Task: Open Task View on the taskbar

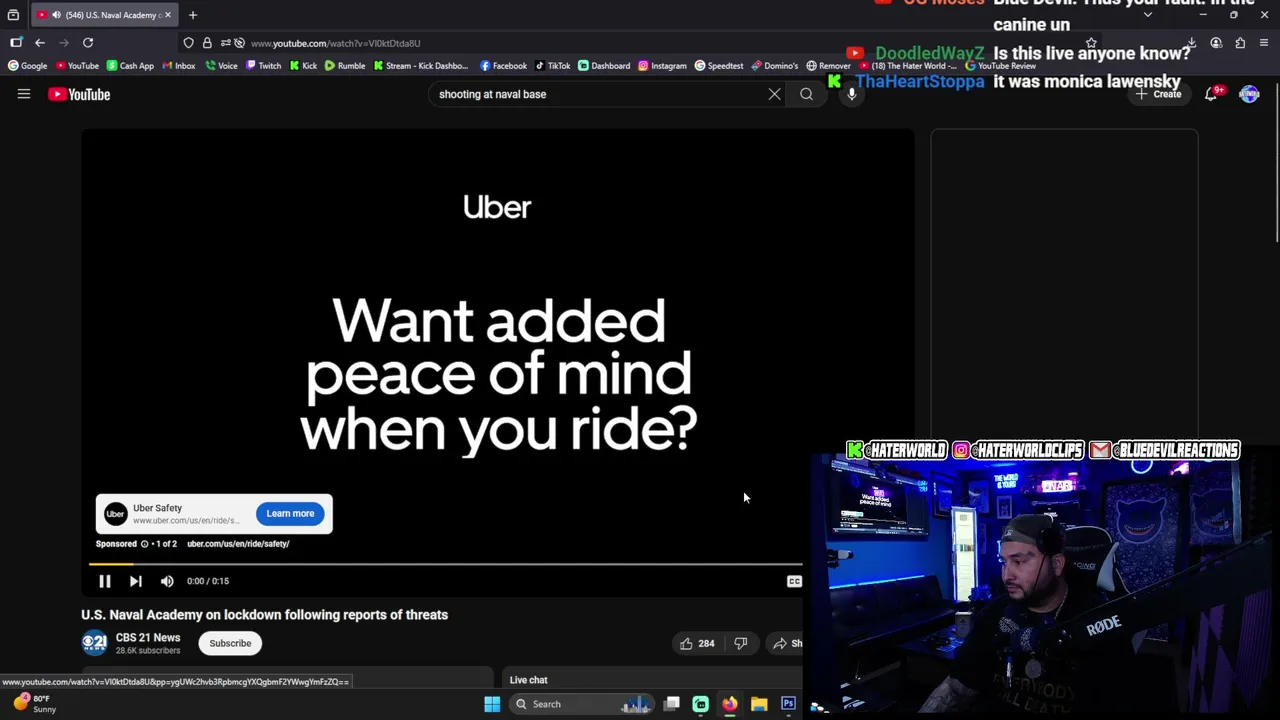Action: [x=672, y=704]
